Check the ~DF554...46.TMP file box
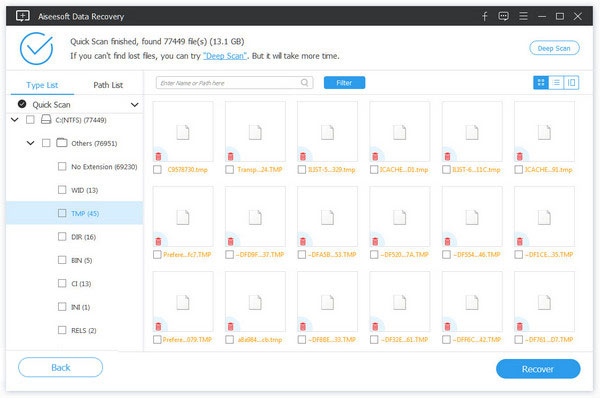Viewport: 600px width, 398px height. (x=447, y=254)
